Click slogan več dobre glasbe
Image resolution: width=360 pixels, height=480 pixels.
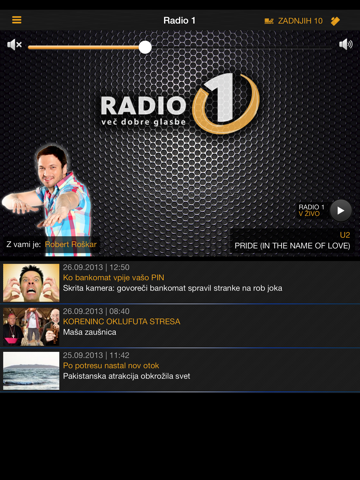(x=143, y=122)
